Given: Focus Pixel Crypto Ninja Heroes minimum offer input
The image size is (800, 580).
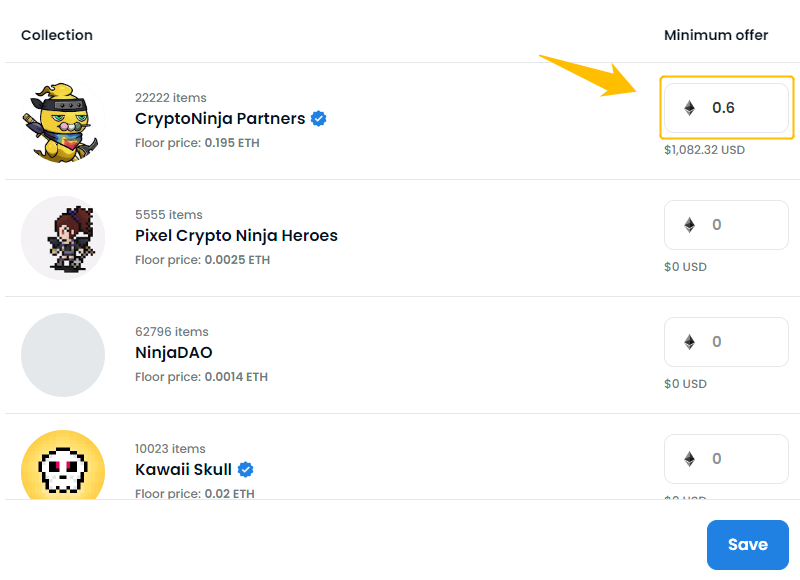Looking at the screenshot, I should (x=727, y=225).
